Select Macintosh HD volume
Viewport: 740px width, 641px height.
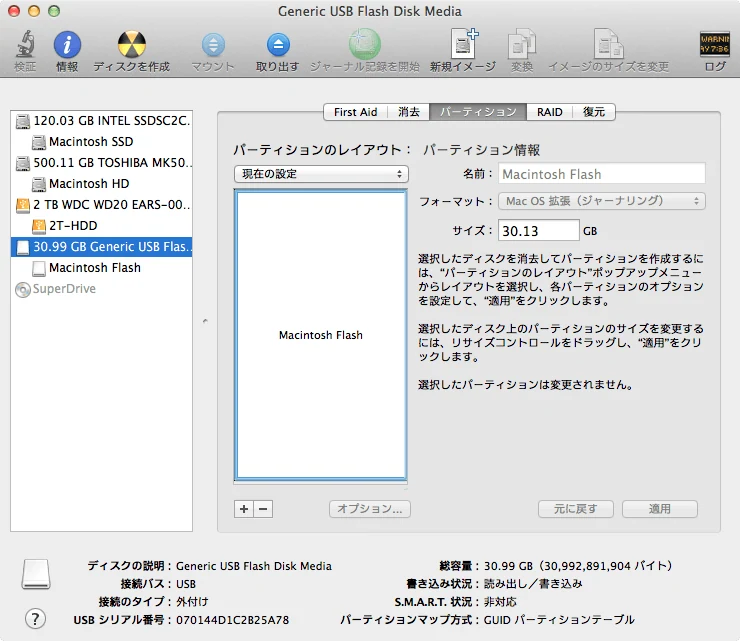point(101,184)
